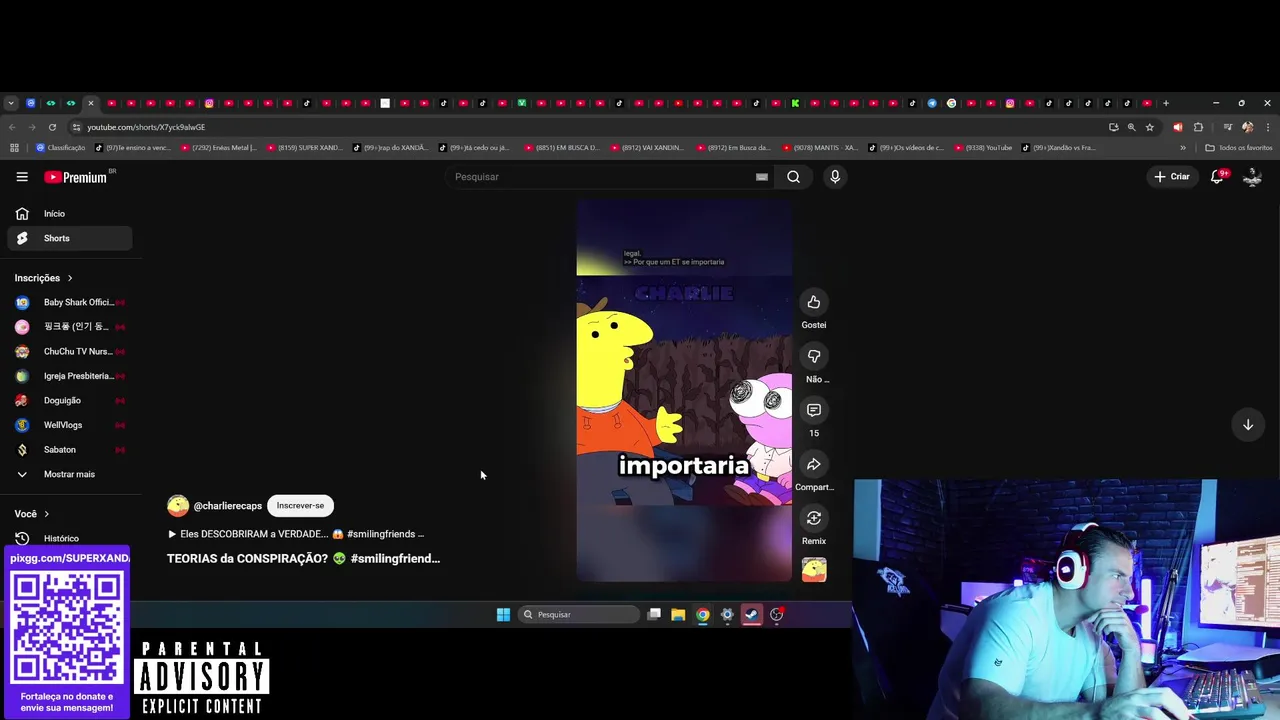Image resolution: width=1280 pixels, height=720 pixels.
Task: Open the tab search dropdown arrow
Action: tap(11, 103)
